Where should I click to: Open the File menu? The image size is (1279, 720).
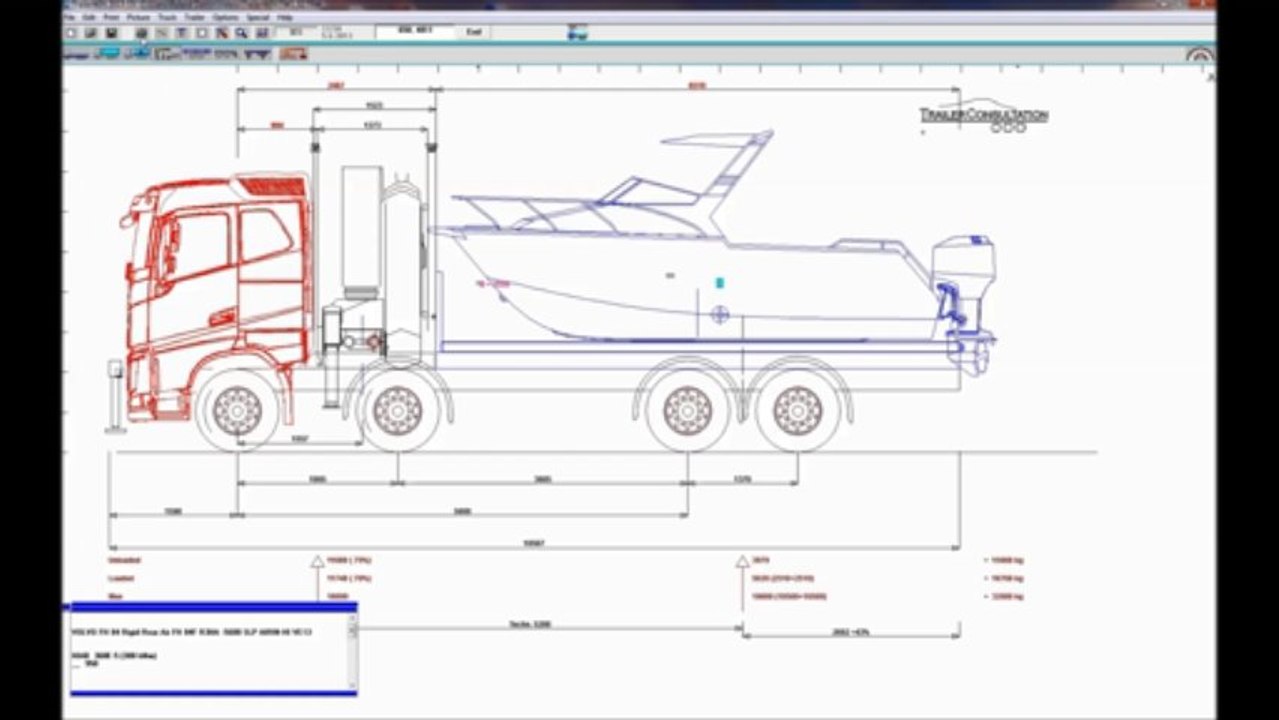pyautogui.click(x=69, y=17)
